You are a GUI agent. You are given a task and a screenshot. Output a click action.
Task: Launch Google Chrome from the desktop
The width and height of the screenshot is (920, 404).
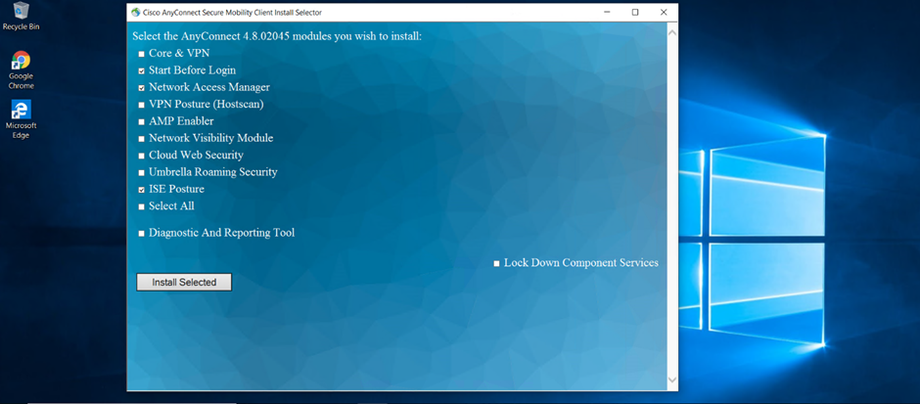click(21, 70)
